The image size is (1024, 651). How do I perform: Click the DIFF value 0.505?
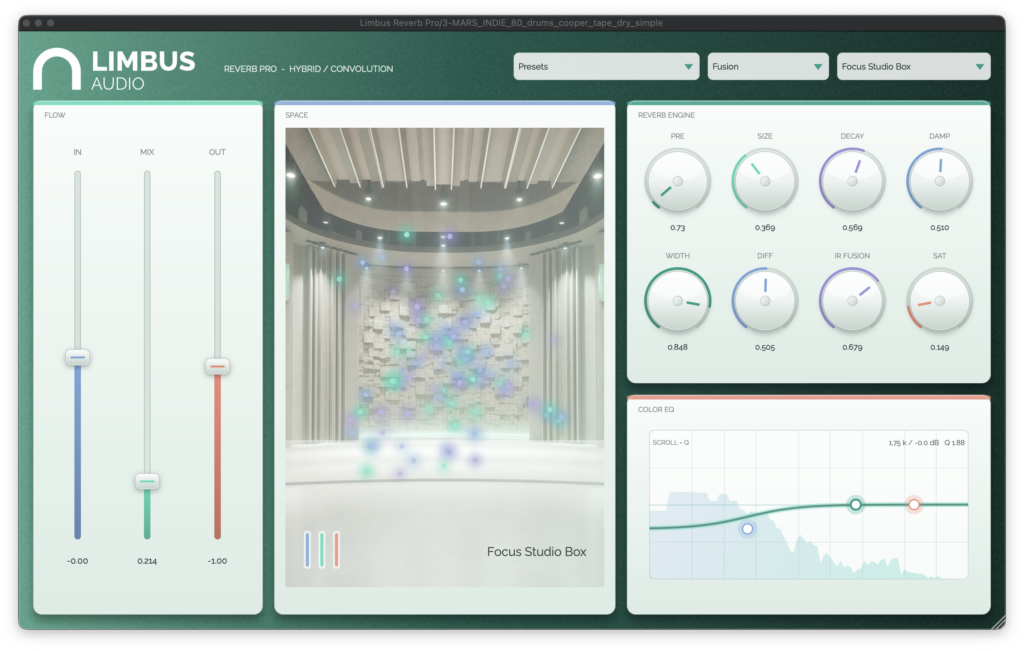point(765,347)
